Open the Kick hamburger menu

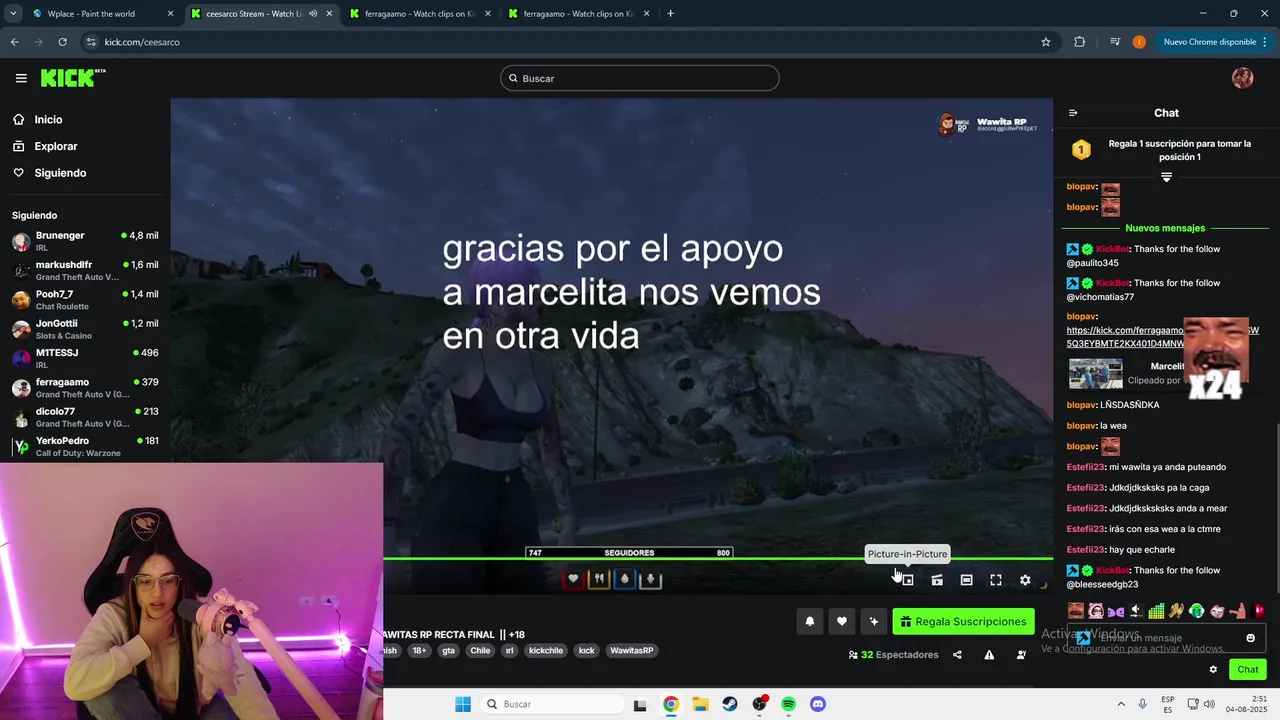[21, 78]
